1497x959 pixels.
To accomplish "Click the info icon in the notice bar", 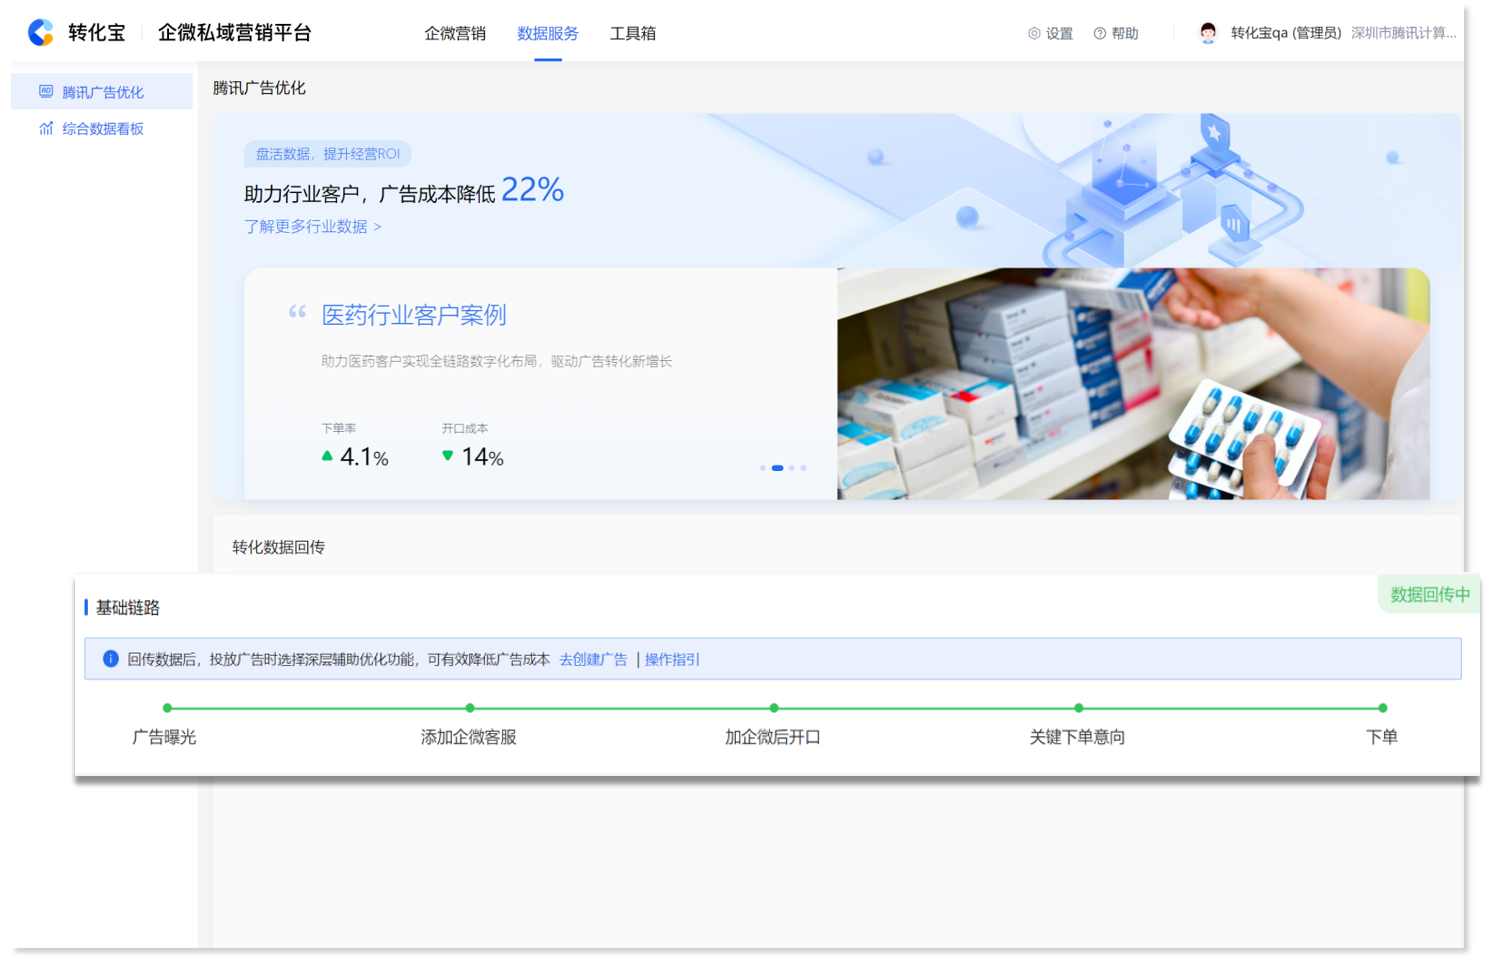I will pos(111,659).
